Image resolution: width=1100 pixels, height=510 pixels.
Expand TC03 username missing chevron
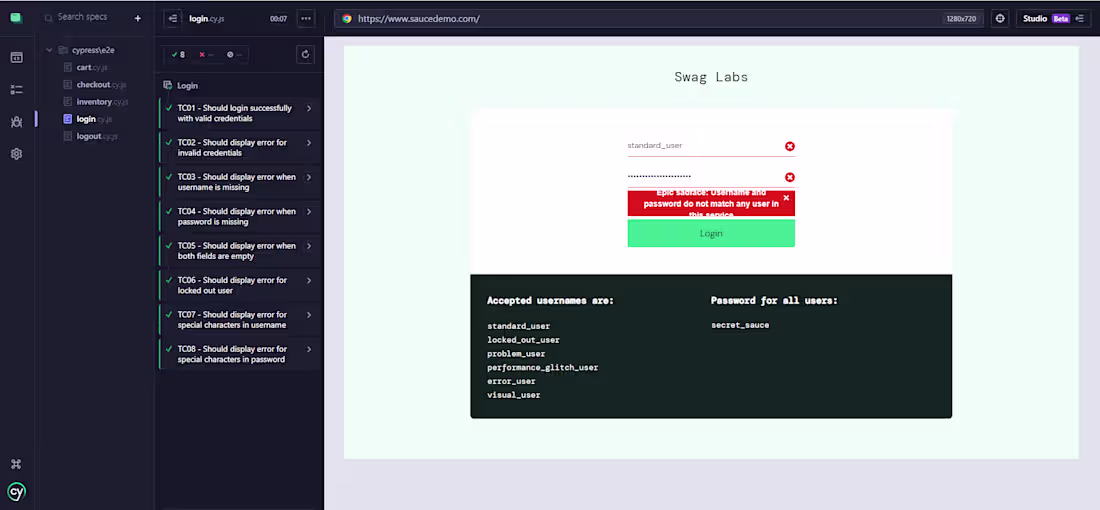(309, 177)
